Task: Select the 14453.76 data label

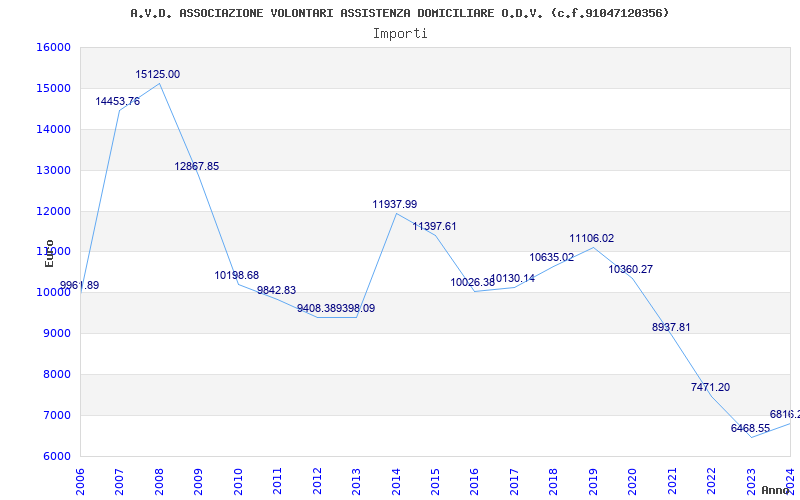Action: coord(118,102)
